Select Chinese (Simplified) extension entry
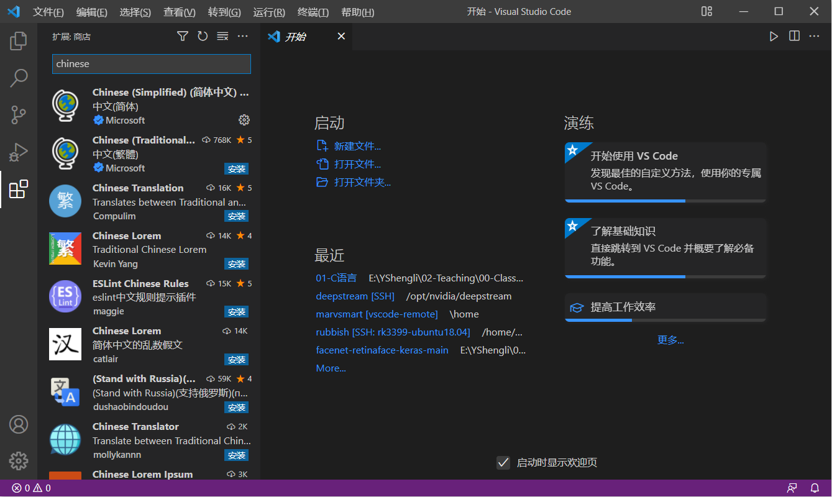The width and height of the screenshot is (832, 497). [x=150, y=106]
